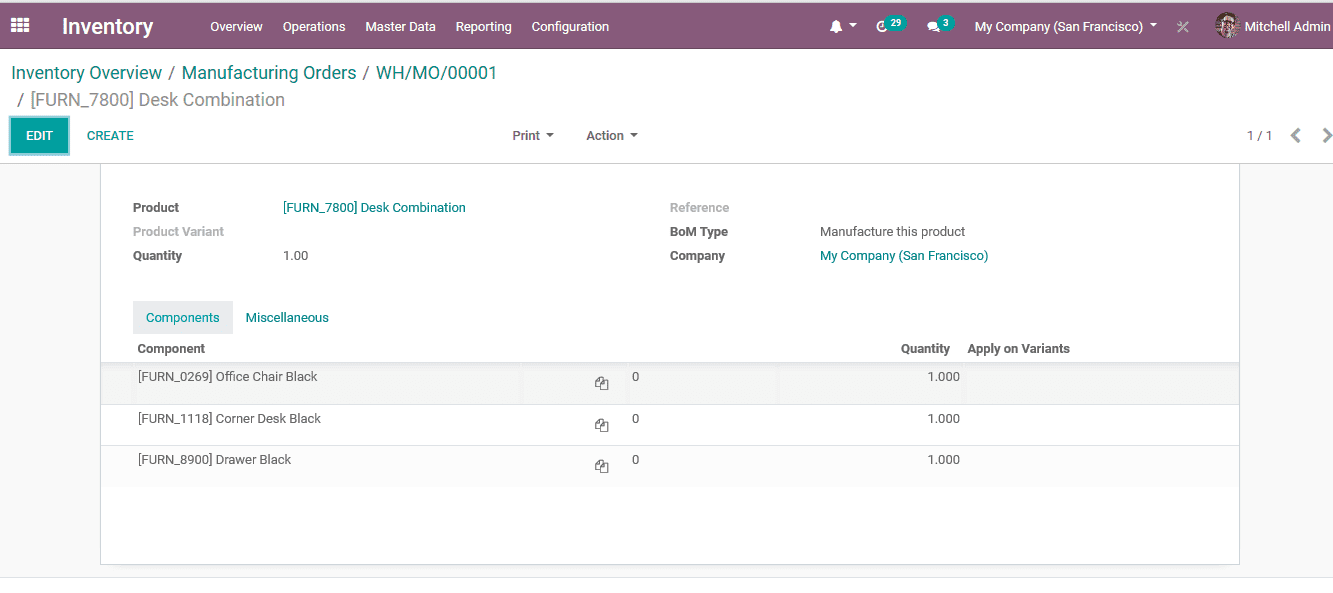
Task: Click the CREATE button
Action: 110,136
